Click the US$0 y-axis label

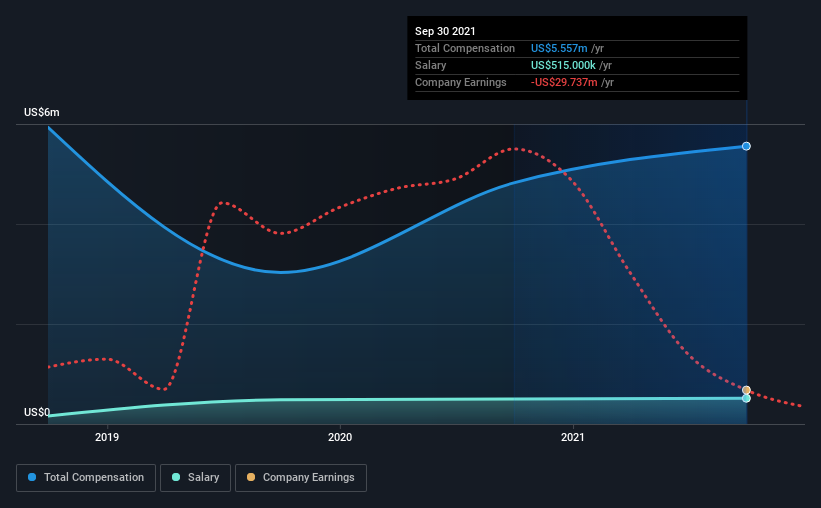(37, 413)
